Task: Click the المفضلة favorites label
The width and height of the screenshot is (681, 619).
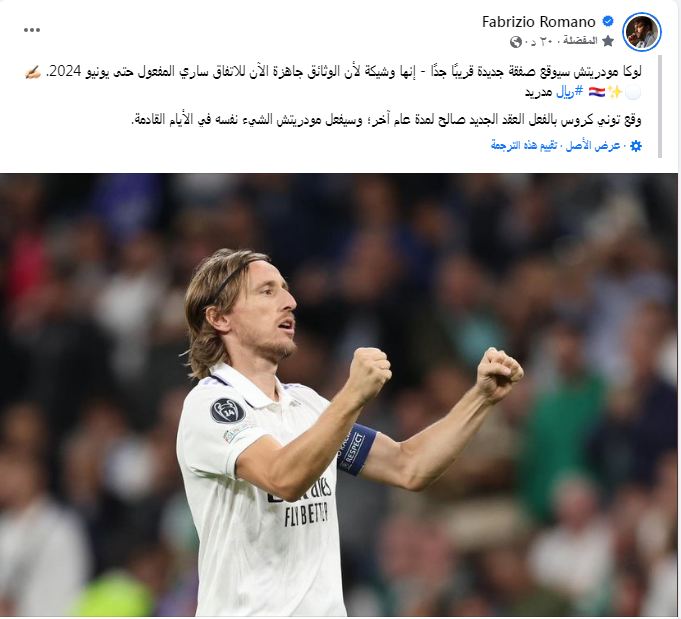Action: (580, 40)
